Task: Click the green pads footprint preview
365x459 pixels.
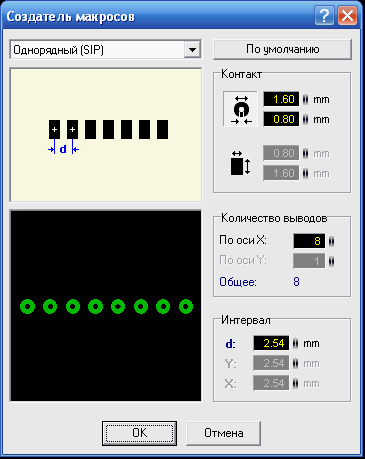Action: [106, 306]
